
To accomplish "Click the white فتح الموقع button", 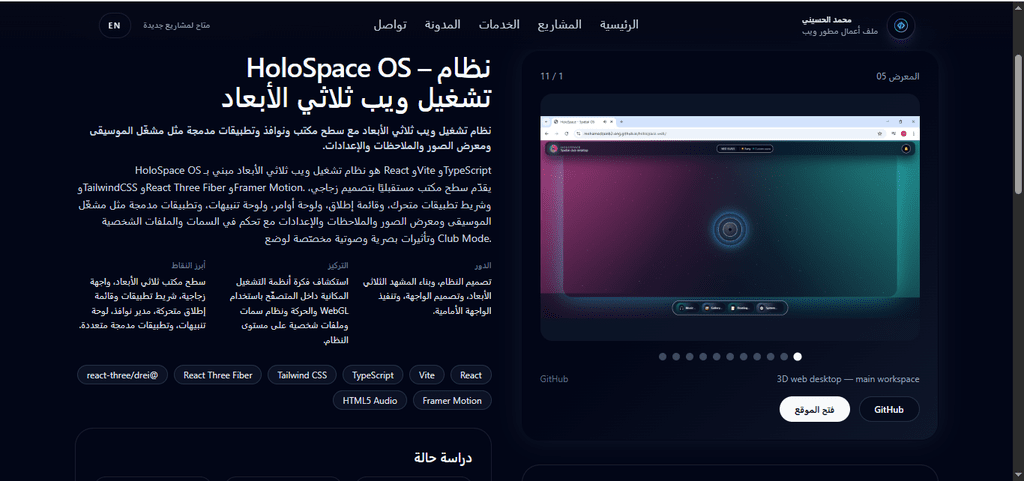I will pos(814,409).
